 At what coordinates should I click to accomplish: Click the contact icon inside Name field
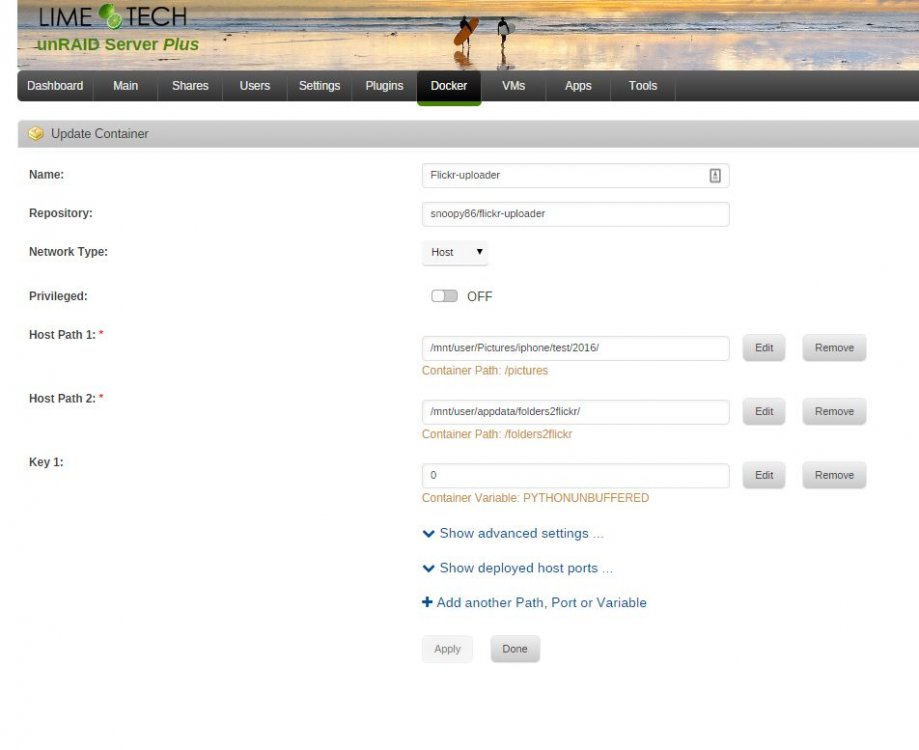click(714, 175)
